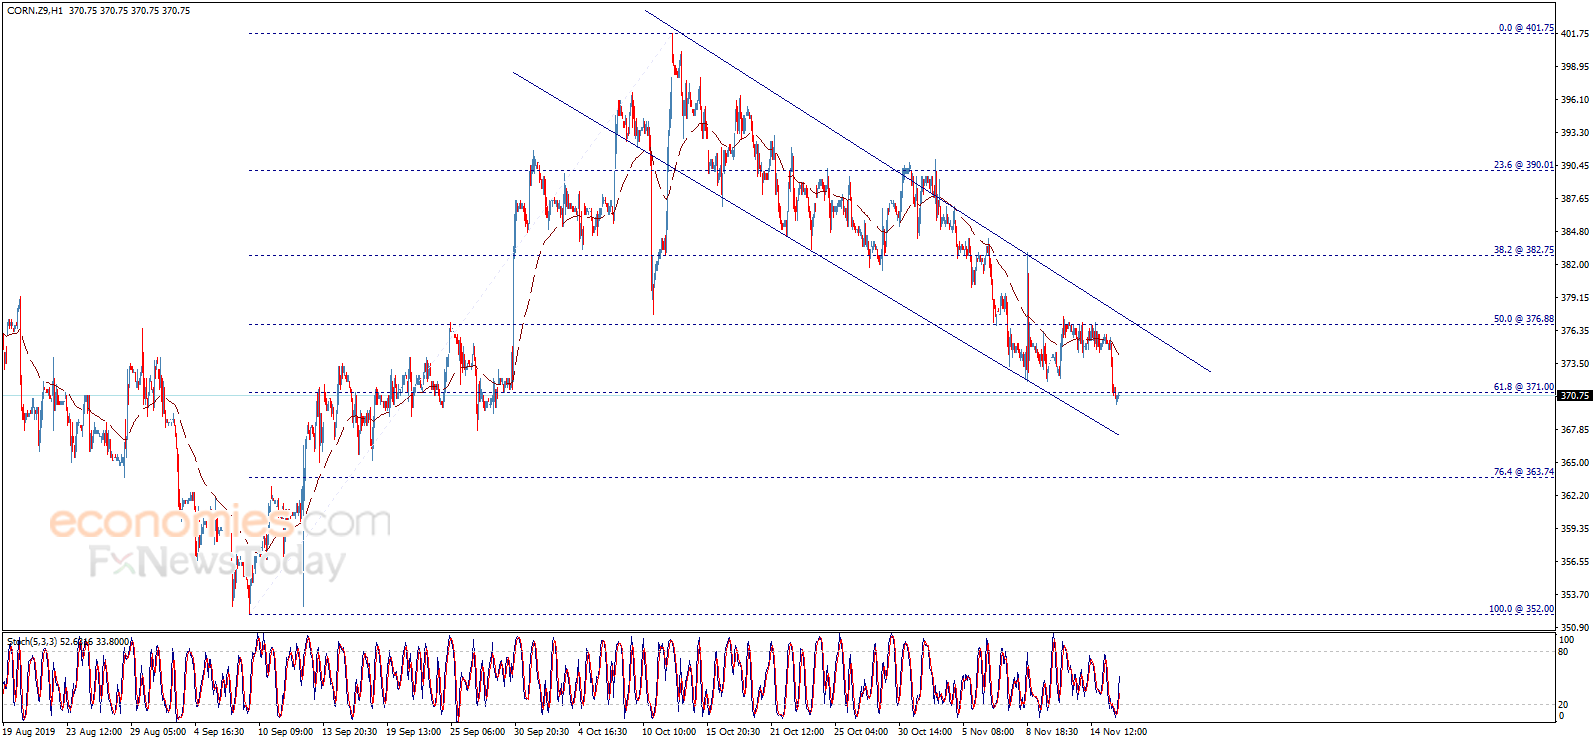This screenshot has height=743, width=1596.
Task: Click the 20 level on Stochastic scale
Action: 1564,705
